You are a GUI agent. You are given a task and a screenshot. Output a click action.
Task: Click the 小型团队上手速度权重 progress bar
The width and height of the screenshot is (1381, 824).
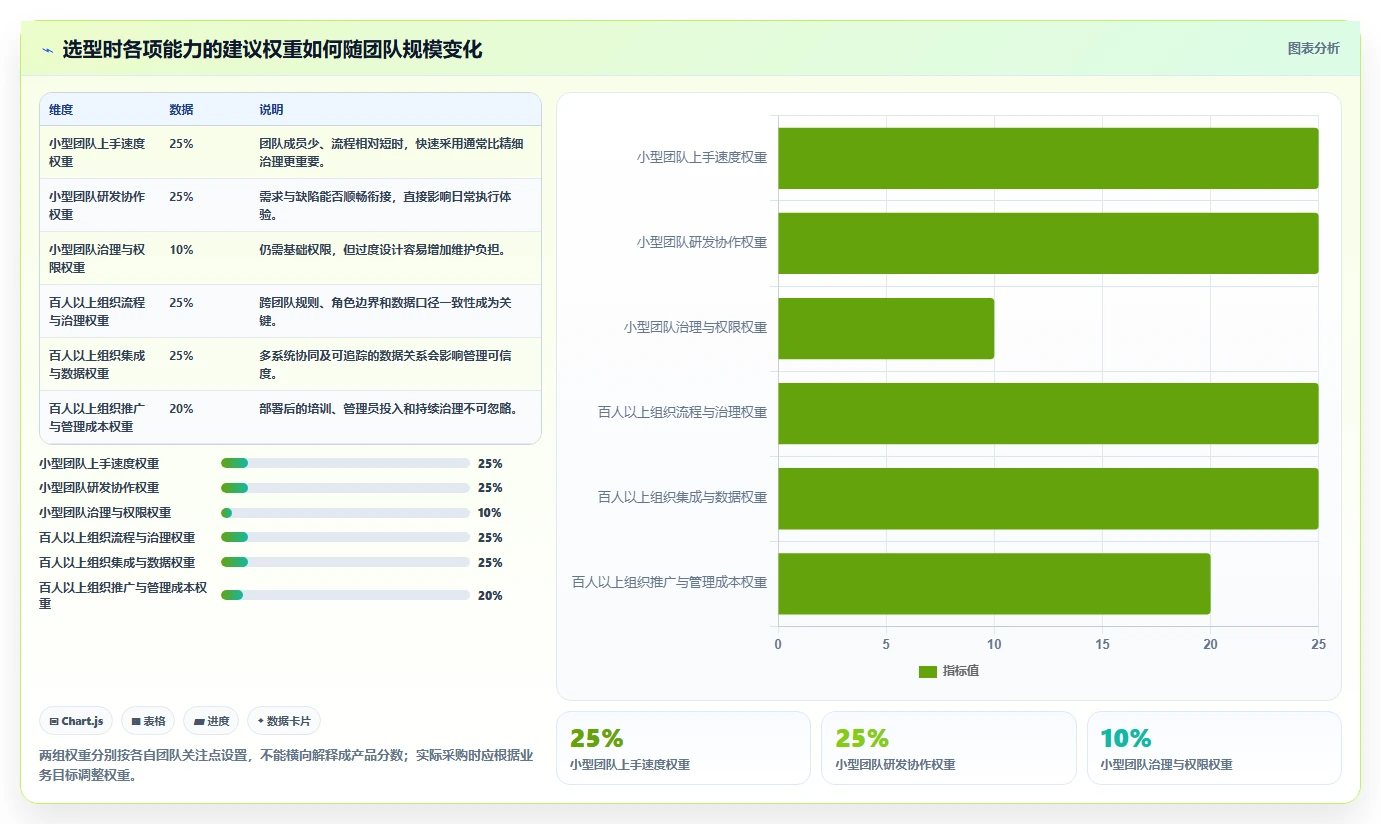[x=345, y=463]
